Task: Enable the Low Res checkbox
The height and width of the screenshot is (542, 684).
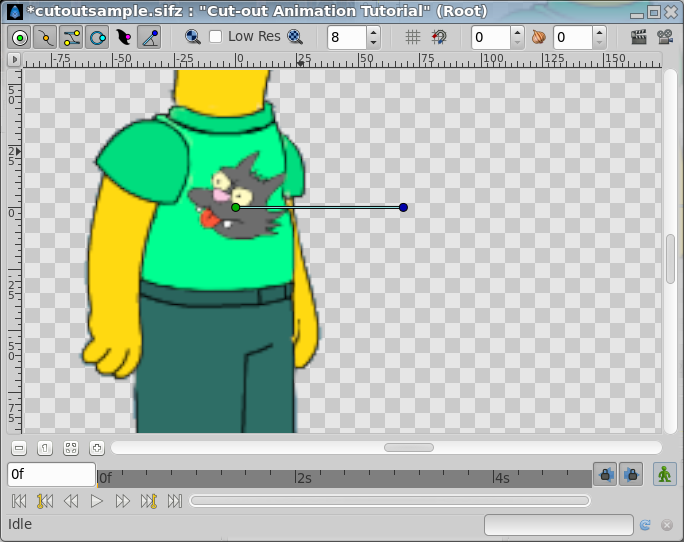Action: [x=215, y=37]
